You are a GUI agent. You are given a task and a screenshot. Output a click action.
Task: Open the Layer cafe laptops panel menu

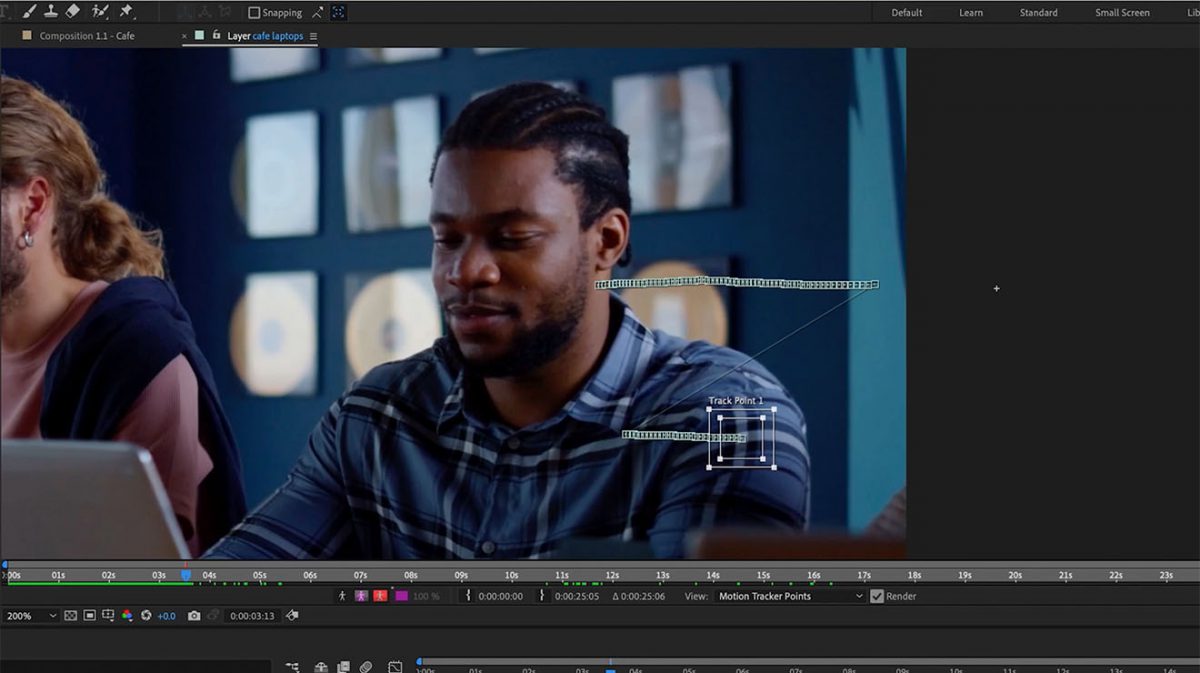pos(313,36)
